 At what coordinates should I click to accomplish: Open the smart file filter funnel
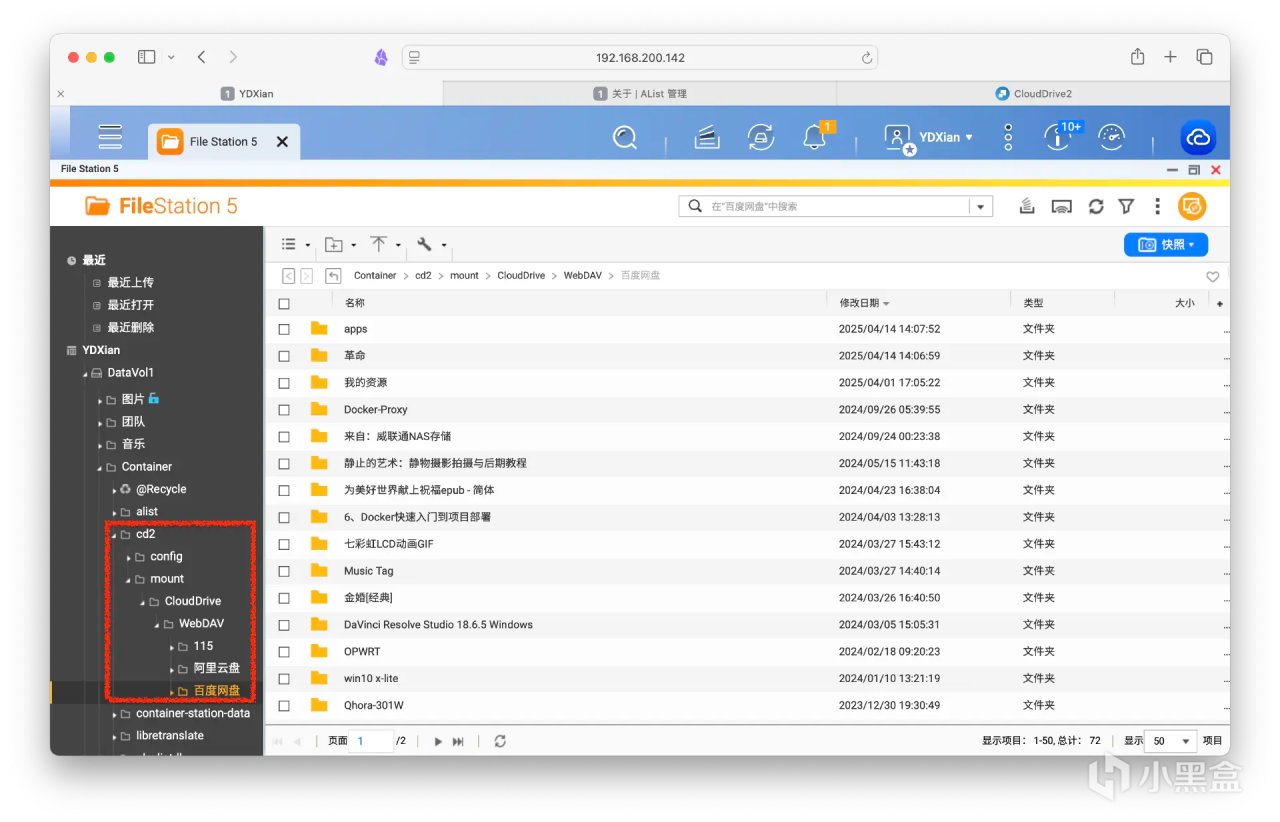(1126, 206)
